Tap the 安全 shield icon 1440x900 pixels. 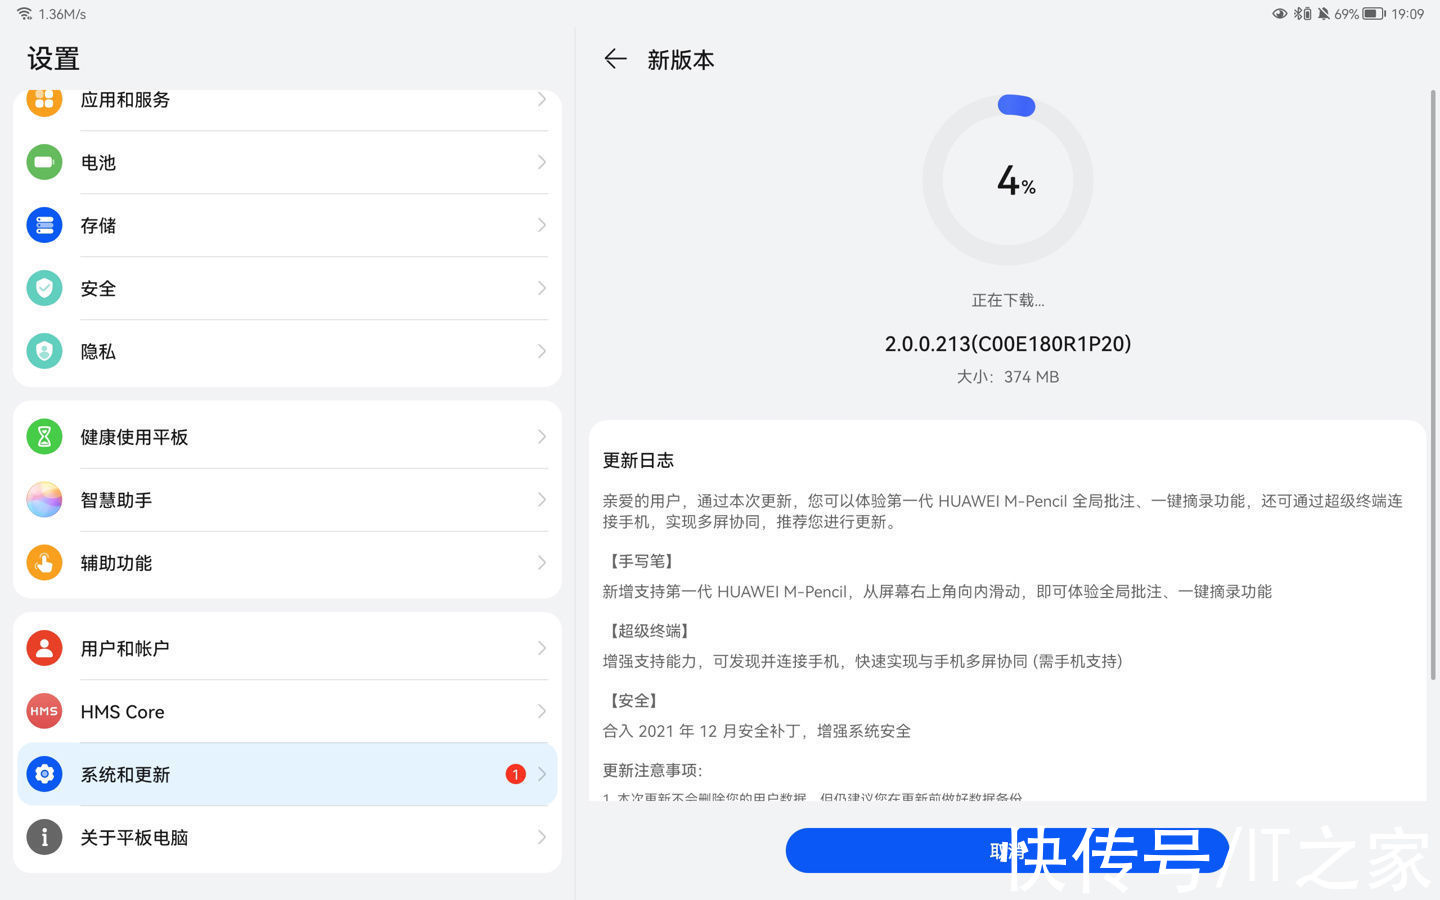(44, 288)
